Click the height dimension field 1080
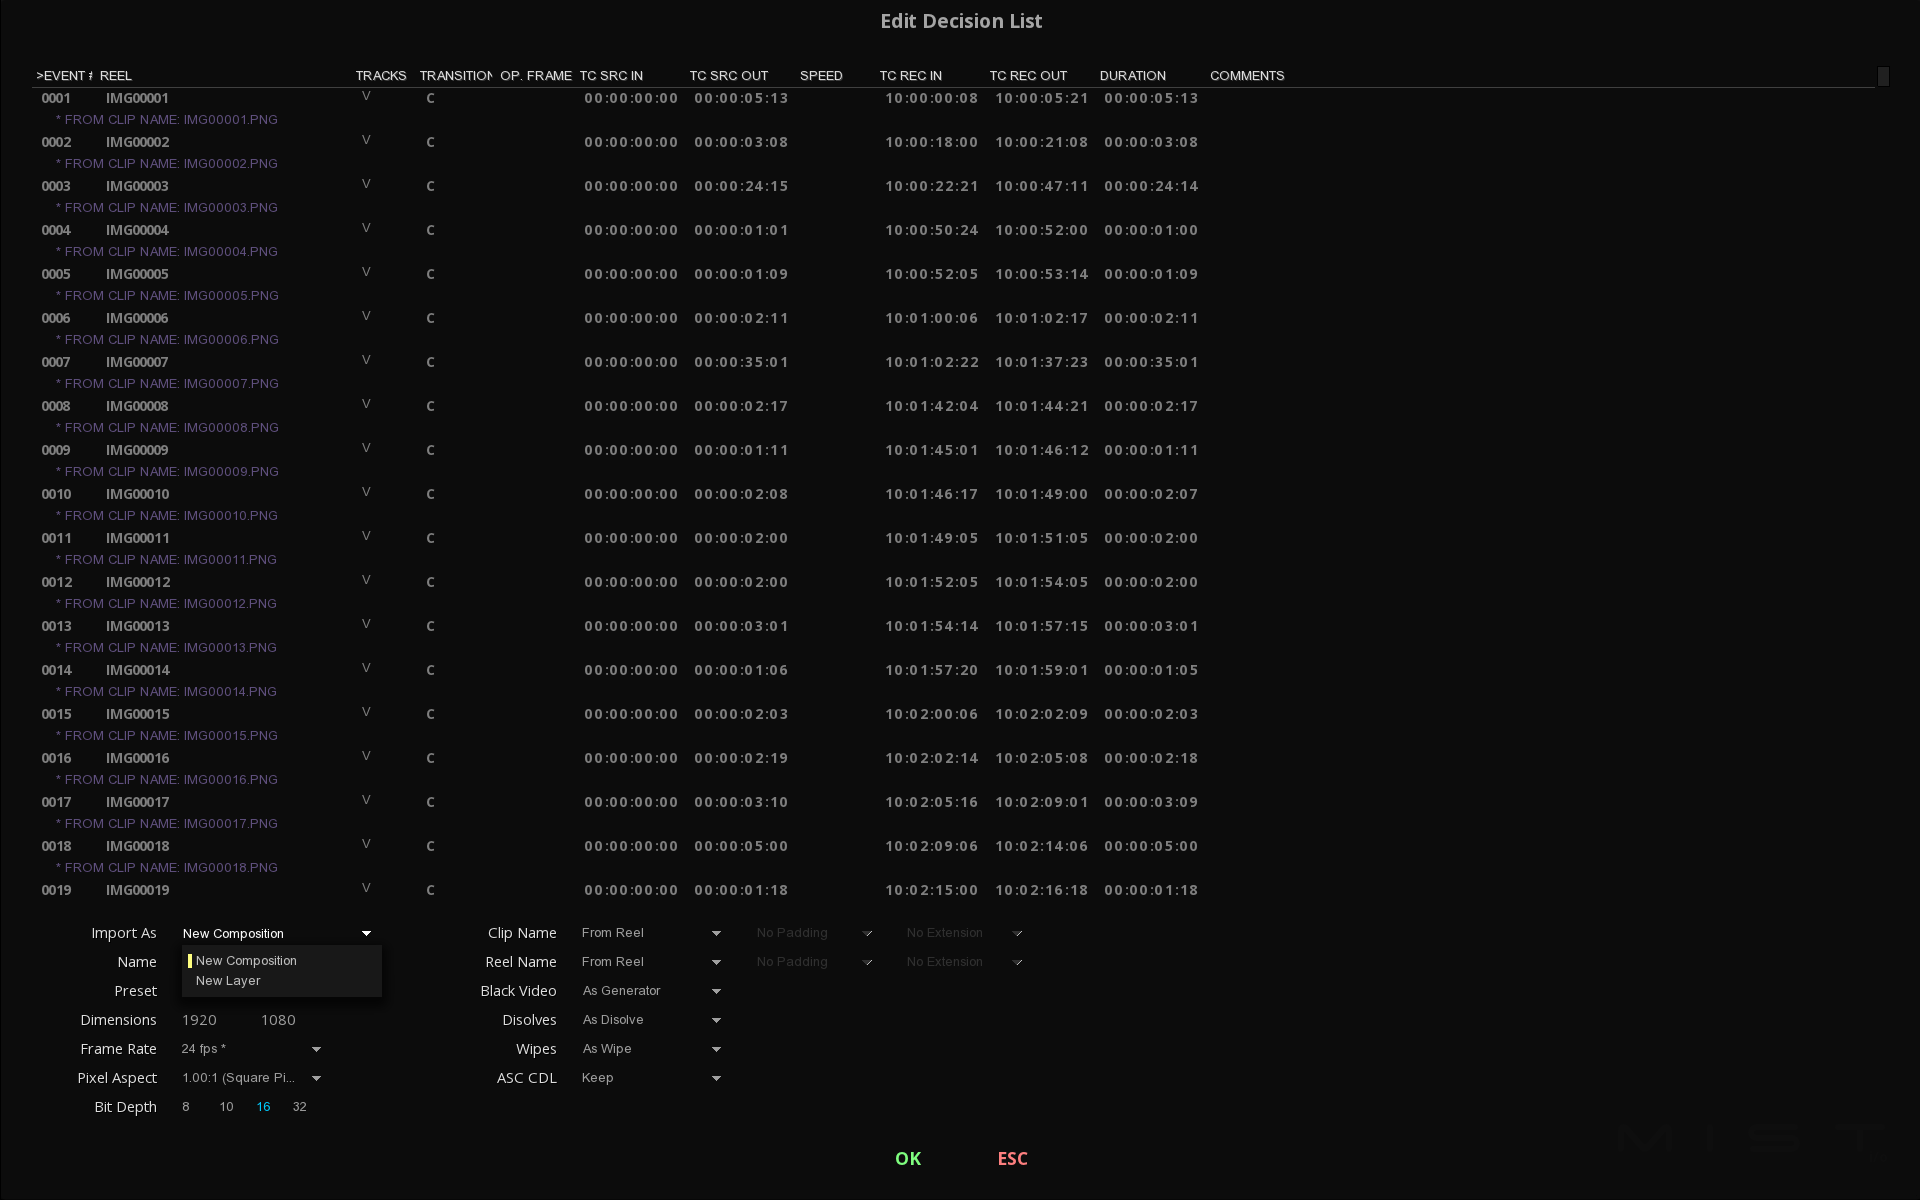This screenshot has width=1920, height=1200. pyautogui.click(x=278, y=1020)
